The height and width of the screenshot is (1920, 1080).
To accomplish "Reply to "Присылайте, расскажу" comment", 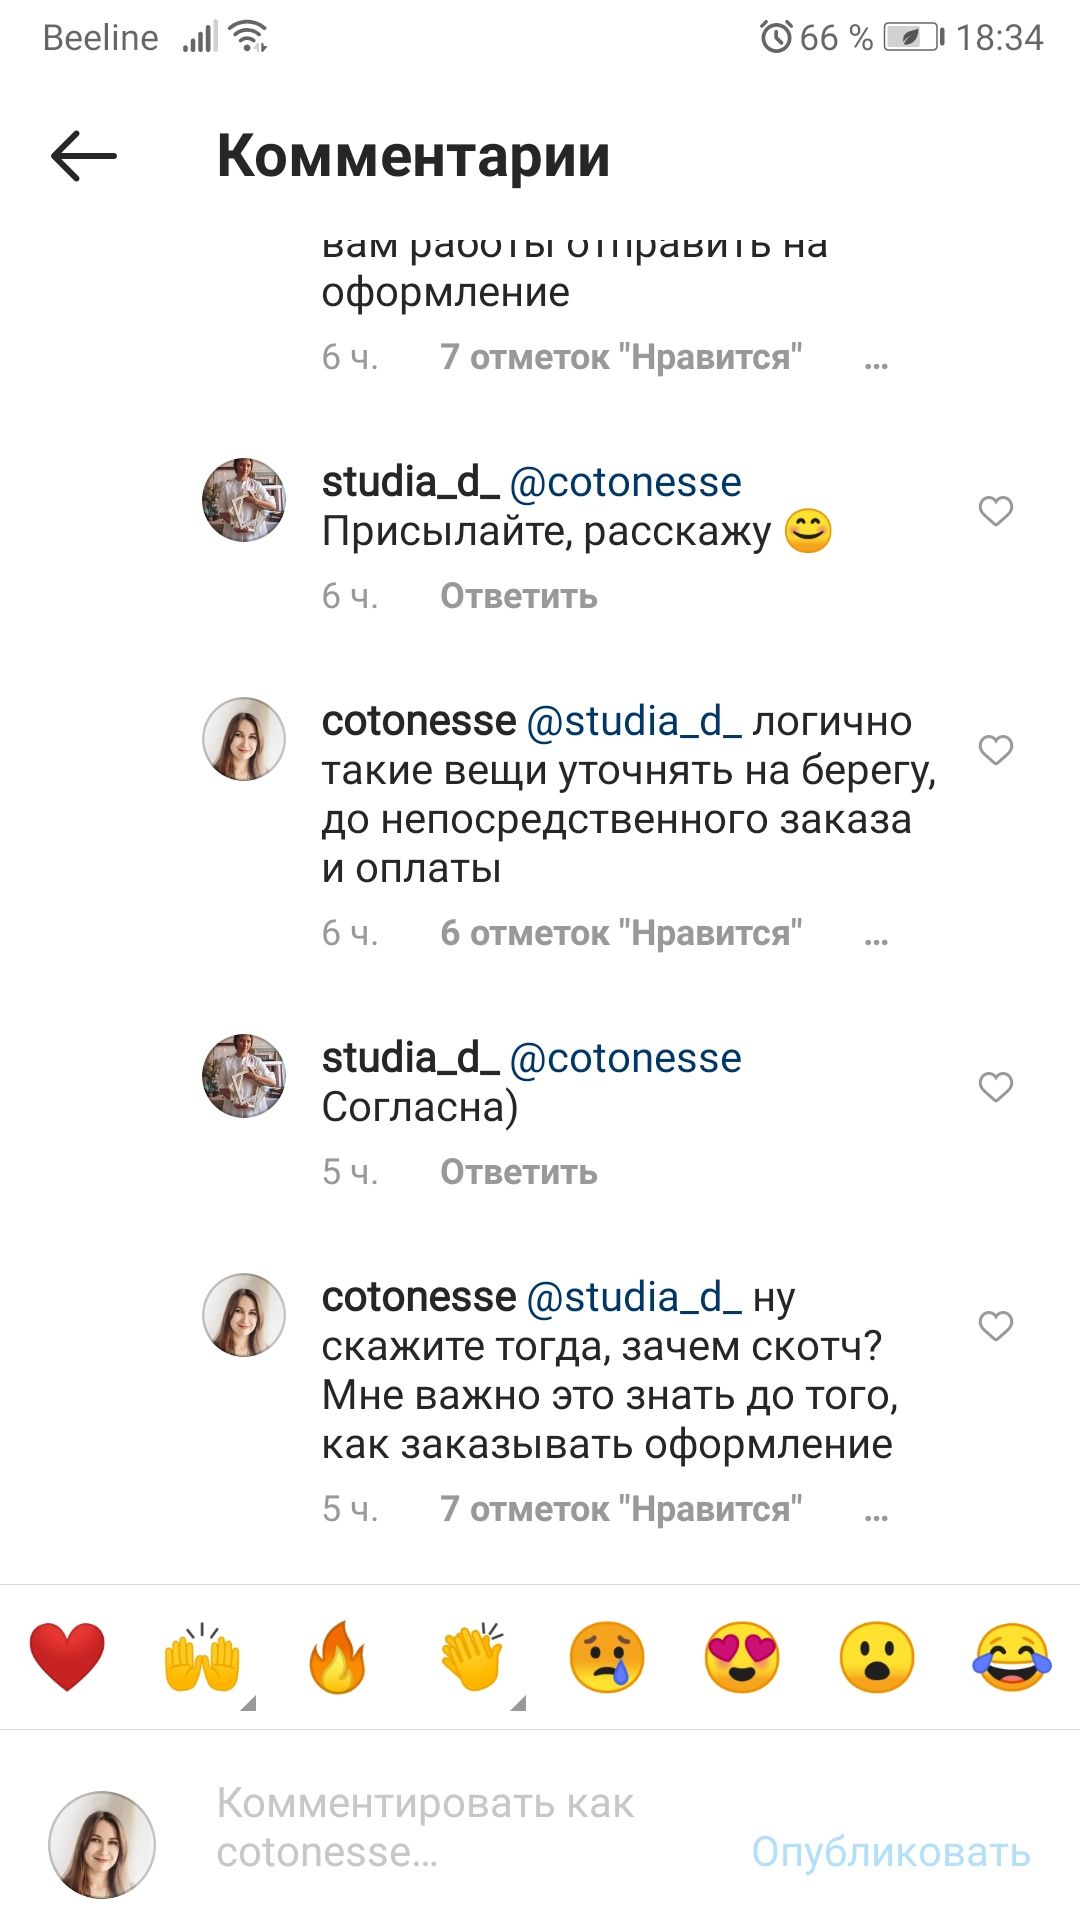I will 518,596.
